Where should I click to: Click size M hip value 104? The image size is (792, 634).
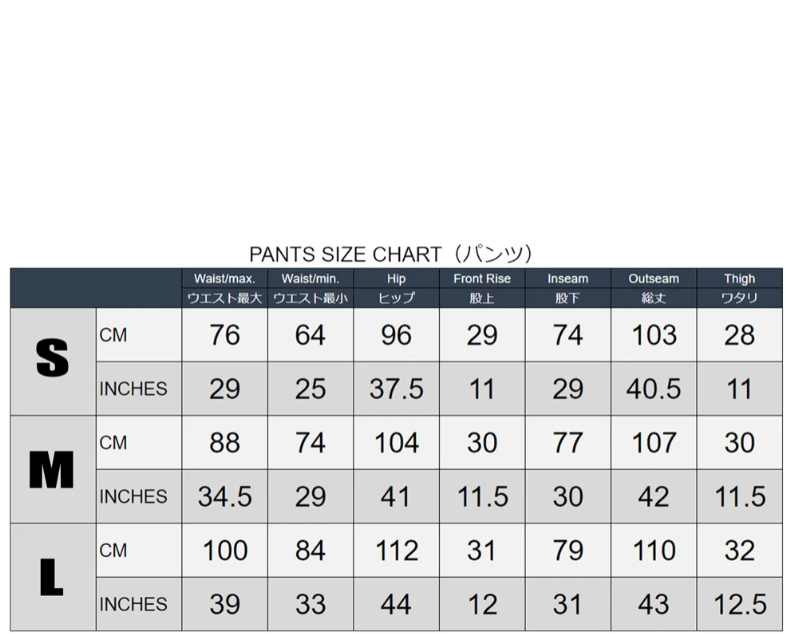396,443
